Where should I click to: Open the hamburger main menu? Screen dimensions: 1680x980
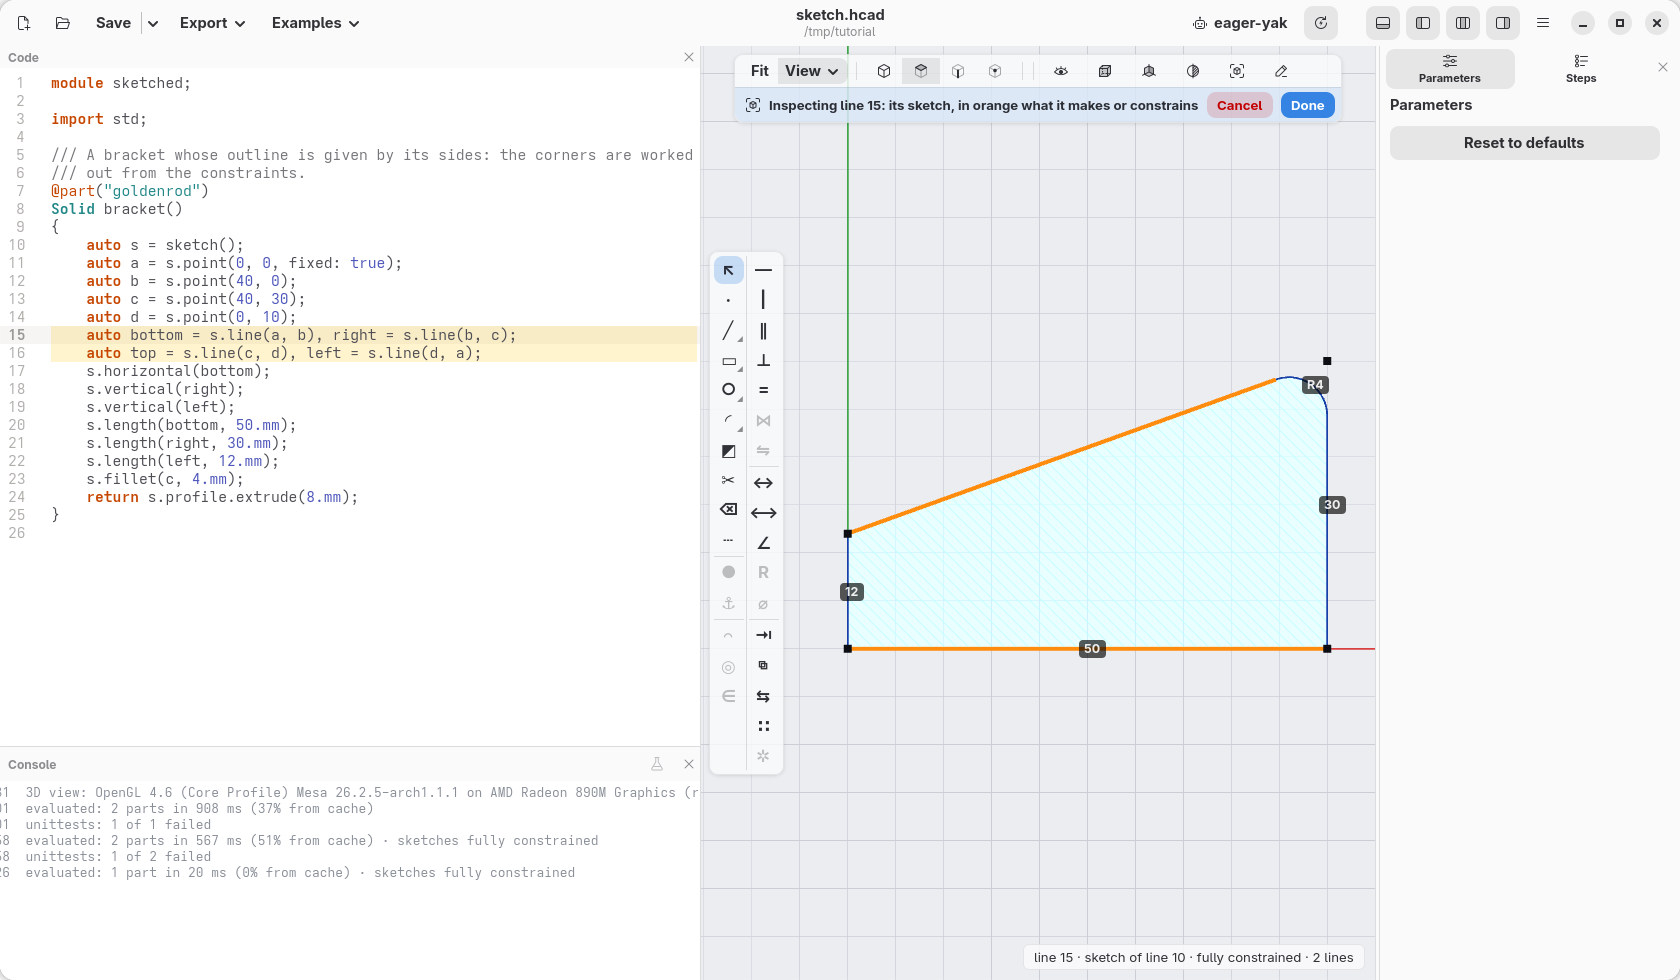[x=1543, y=23]
